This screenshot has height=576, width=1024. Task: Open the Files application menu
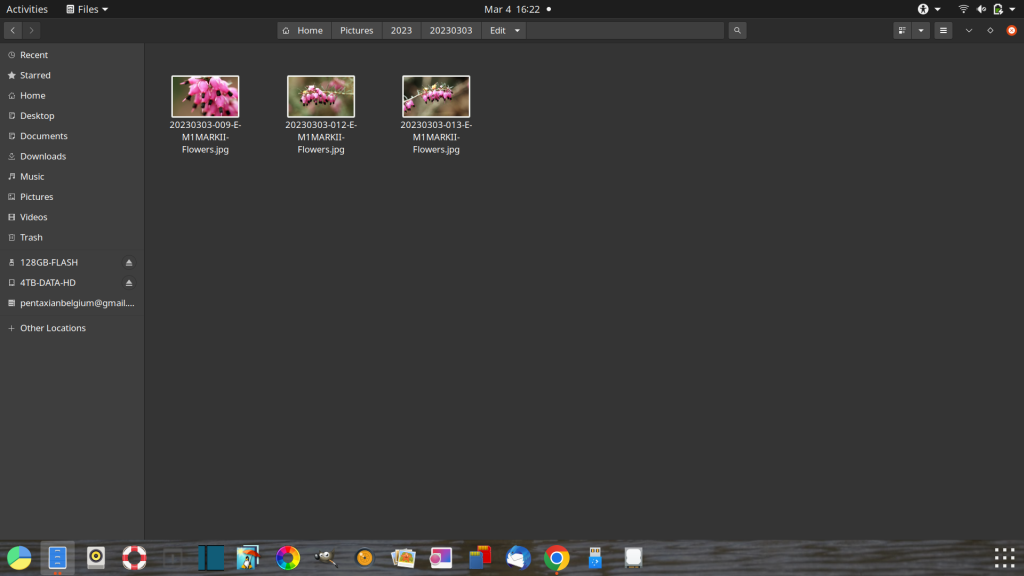click(87, 9)
